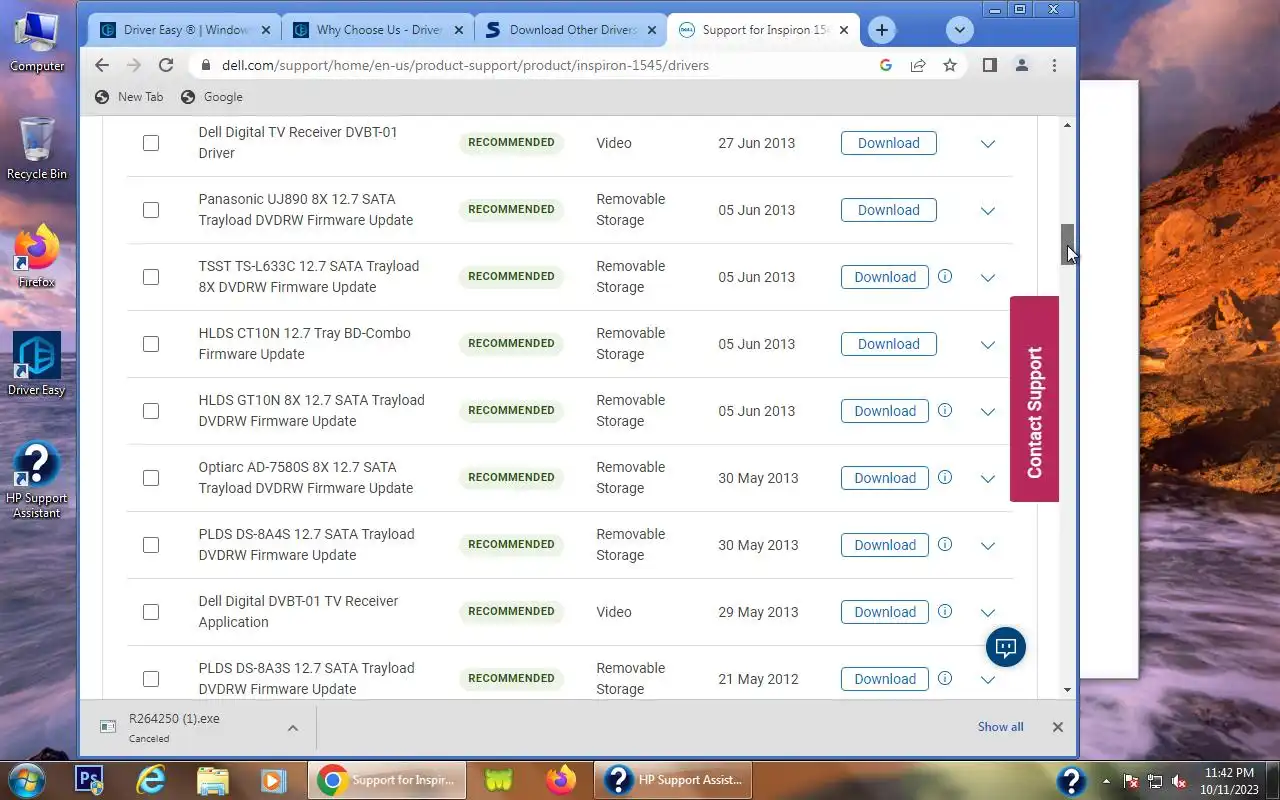Open the Contact Support side button

pyautogui.click(x=1034, y=399)
